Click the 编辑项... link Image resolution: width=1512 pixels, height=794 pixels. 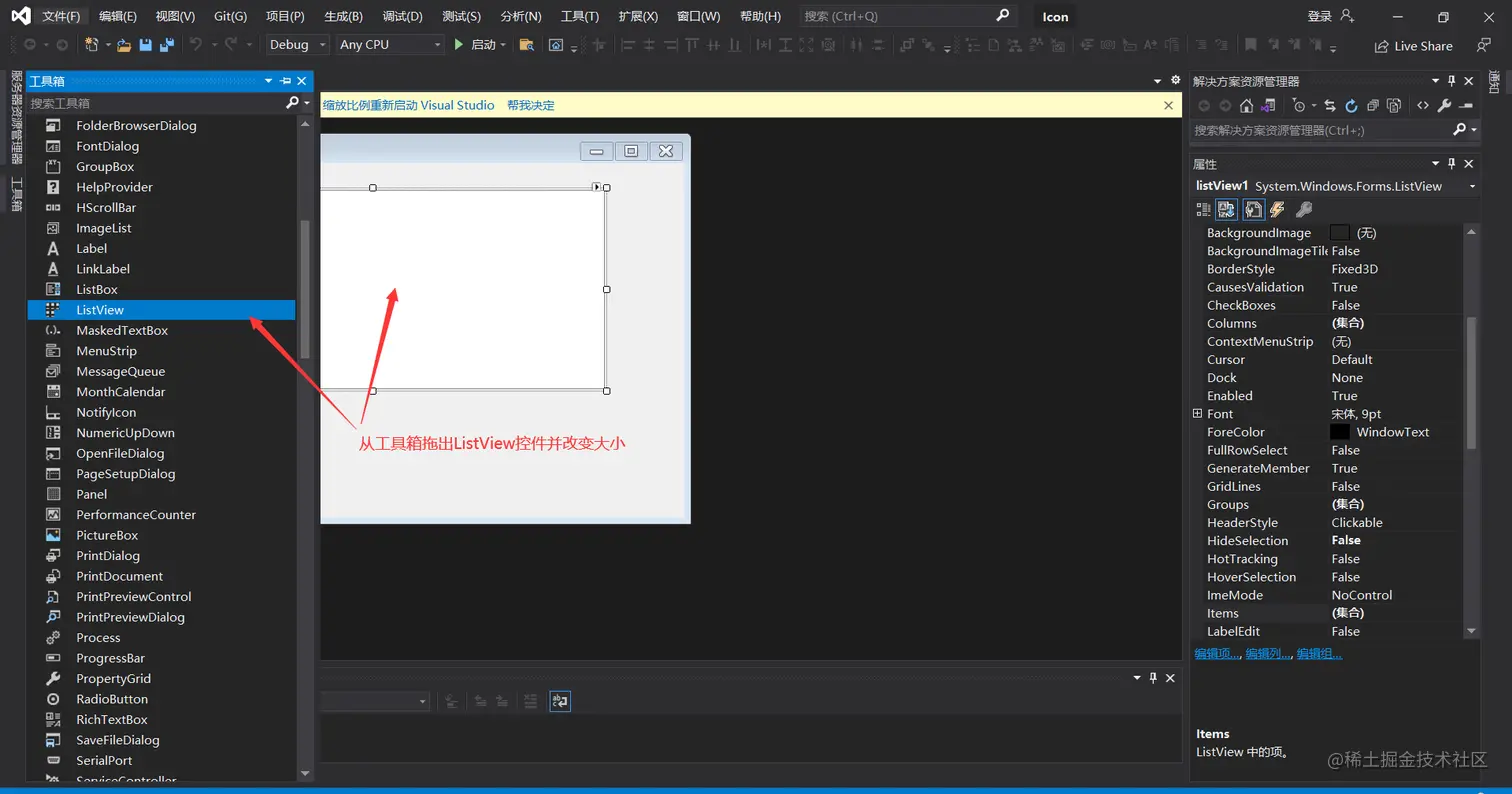(x=1217, y=654)
